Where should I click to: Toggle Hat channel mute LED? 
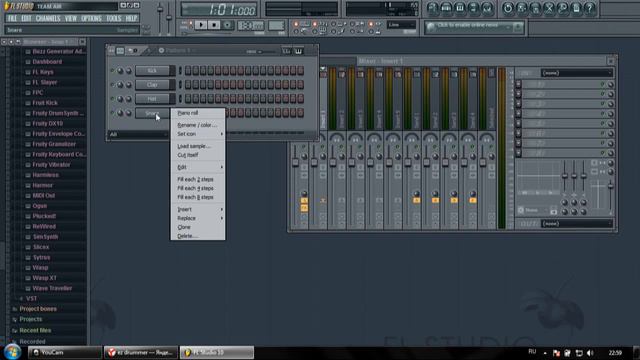point(112,98)
